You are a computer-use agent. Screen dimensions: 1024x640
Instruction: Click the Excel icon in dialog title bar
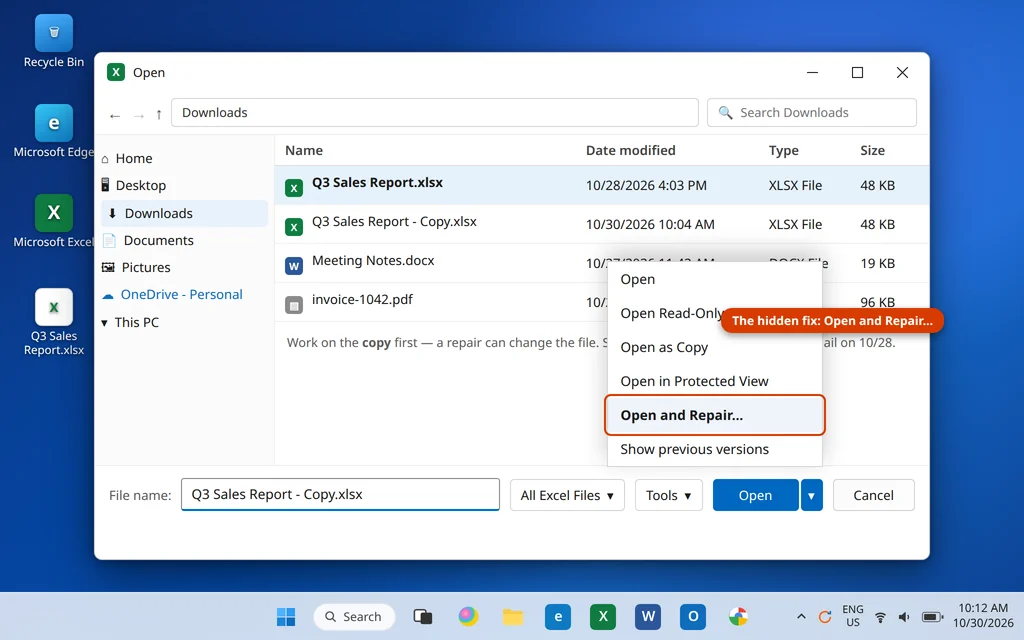pyautogui.click(x=116, y=72)
